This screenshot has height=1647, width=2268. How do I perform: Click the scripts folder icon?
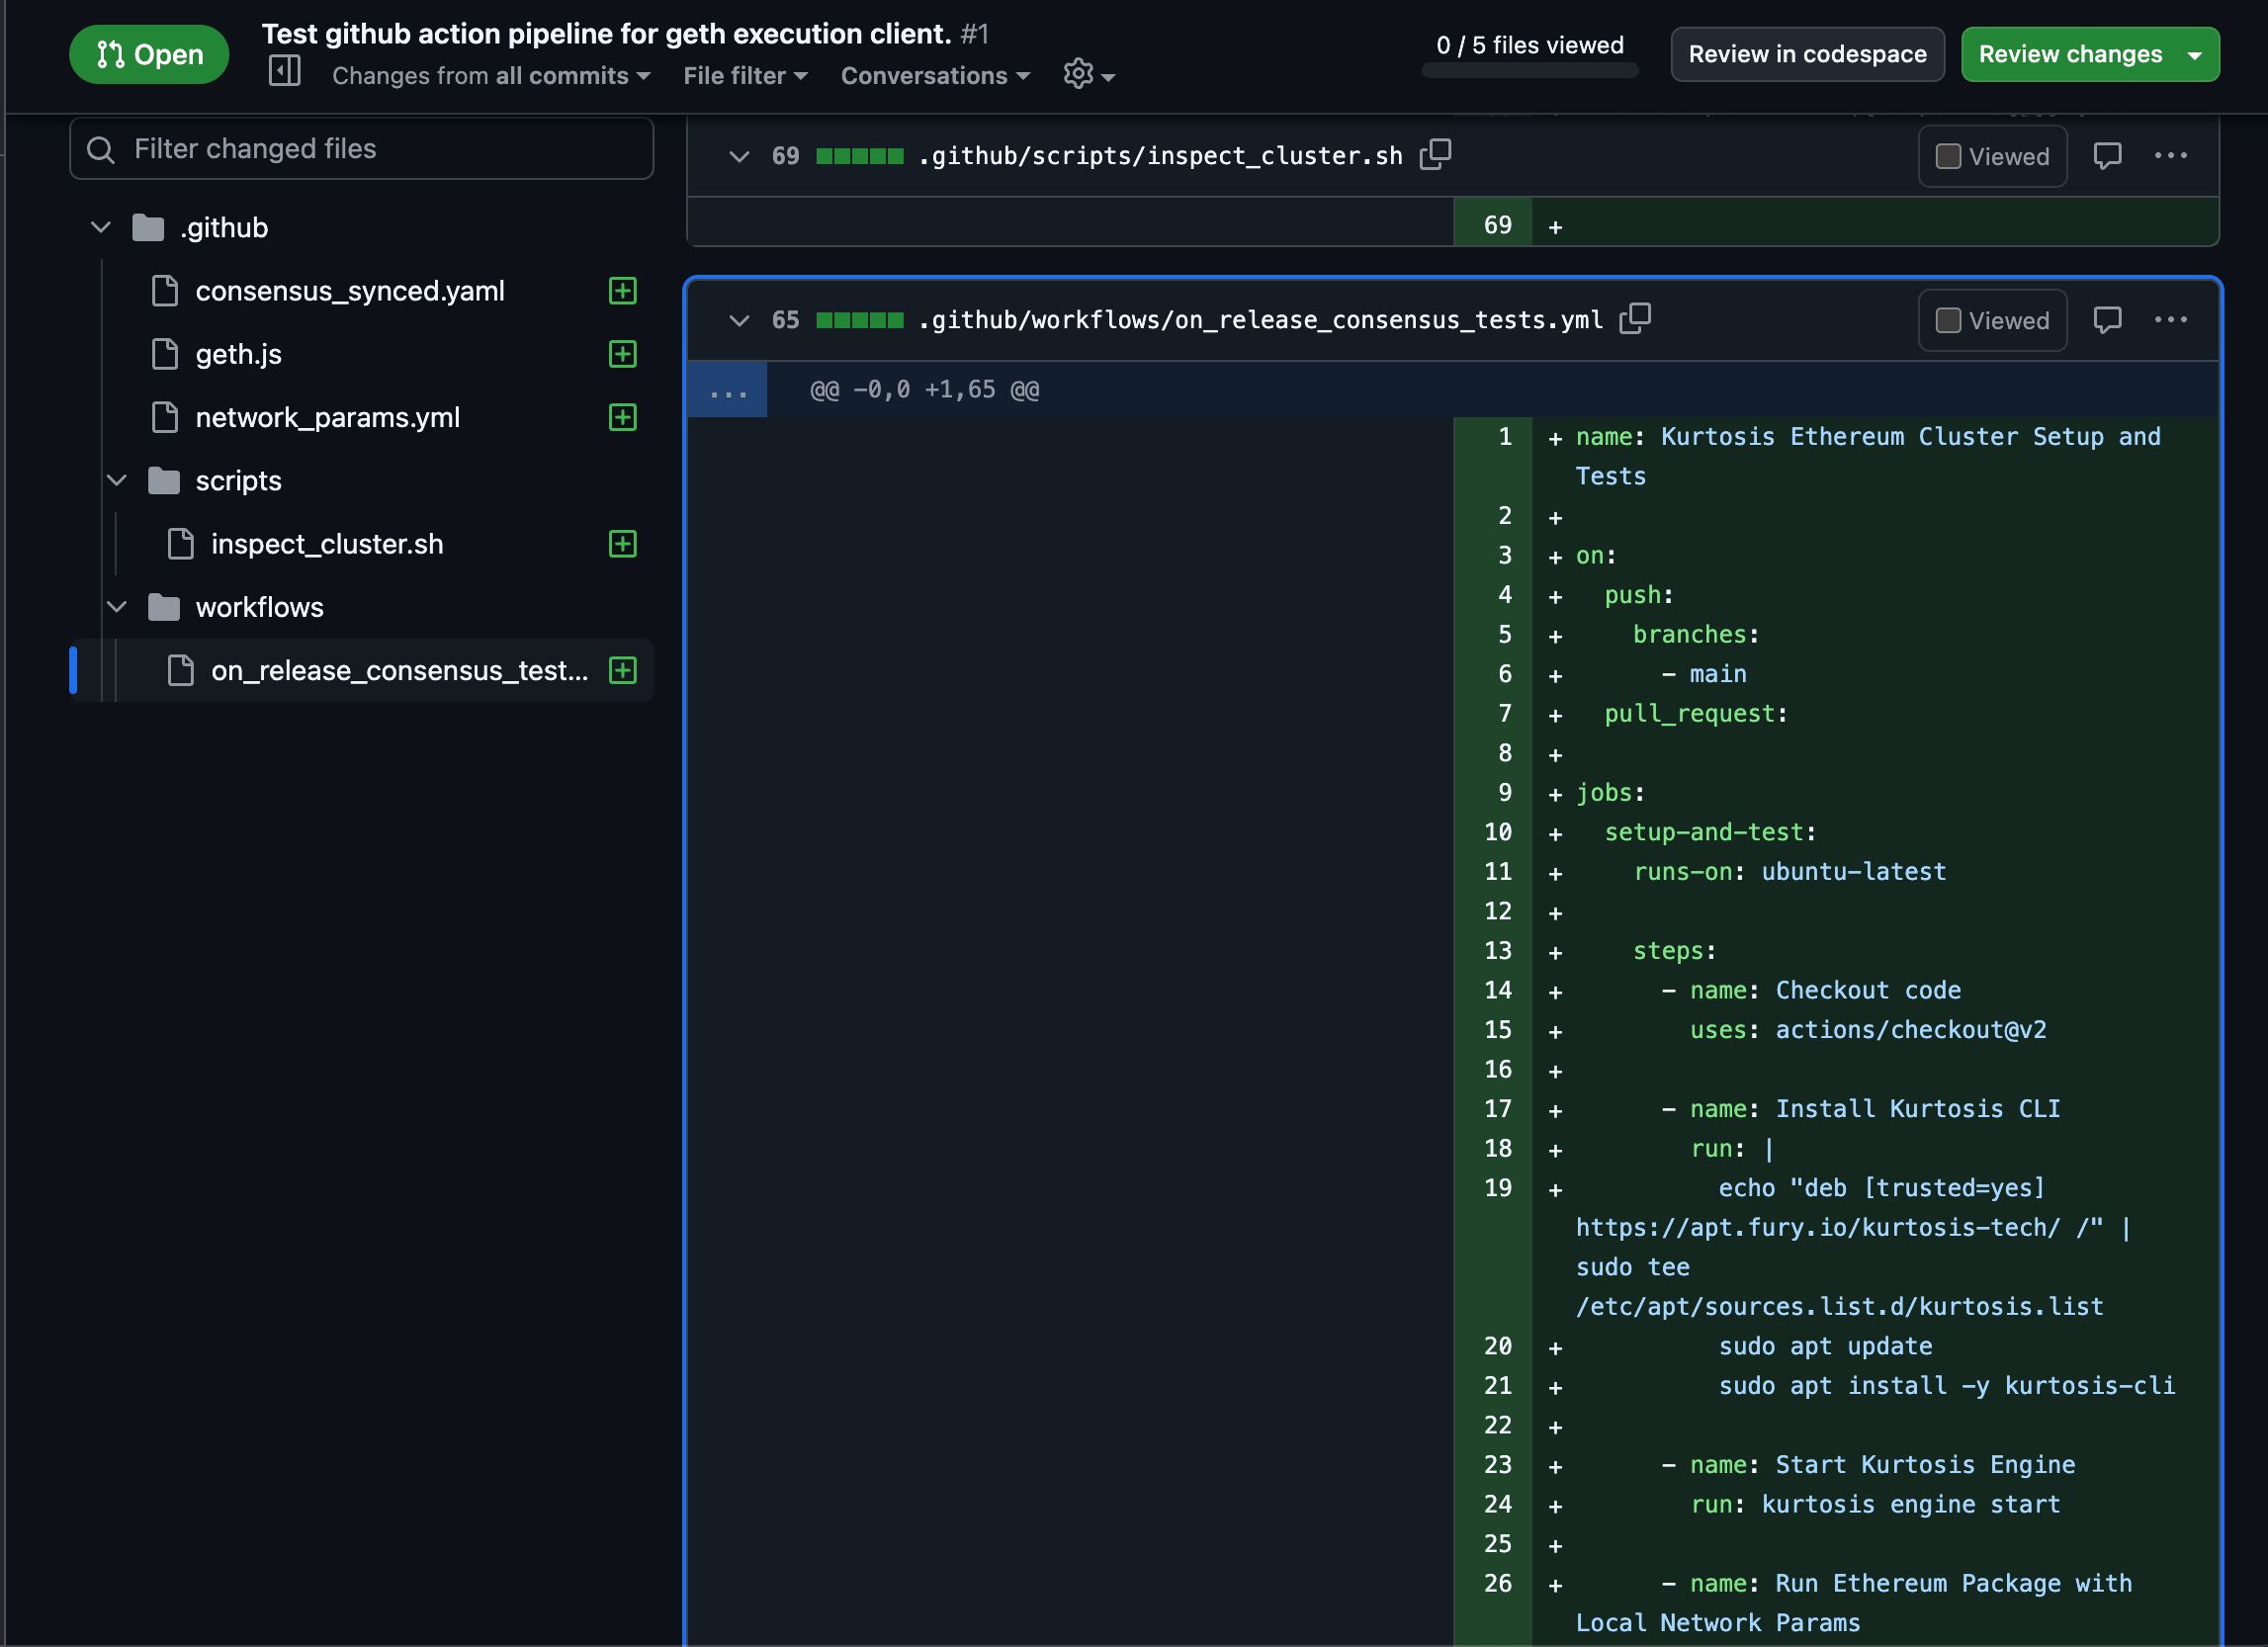164,480
